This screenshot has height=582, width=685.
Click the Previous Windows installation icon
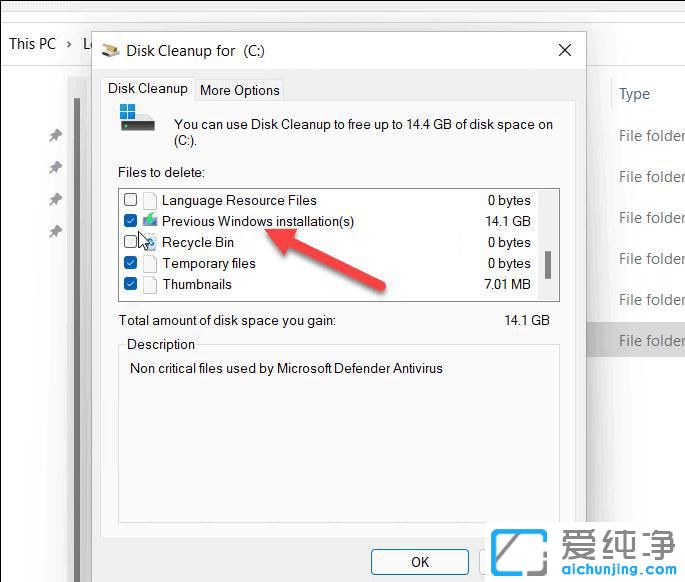coord(150,220)
